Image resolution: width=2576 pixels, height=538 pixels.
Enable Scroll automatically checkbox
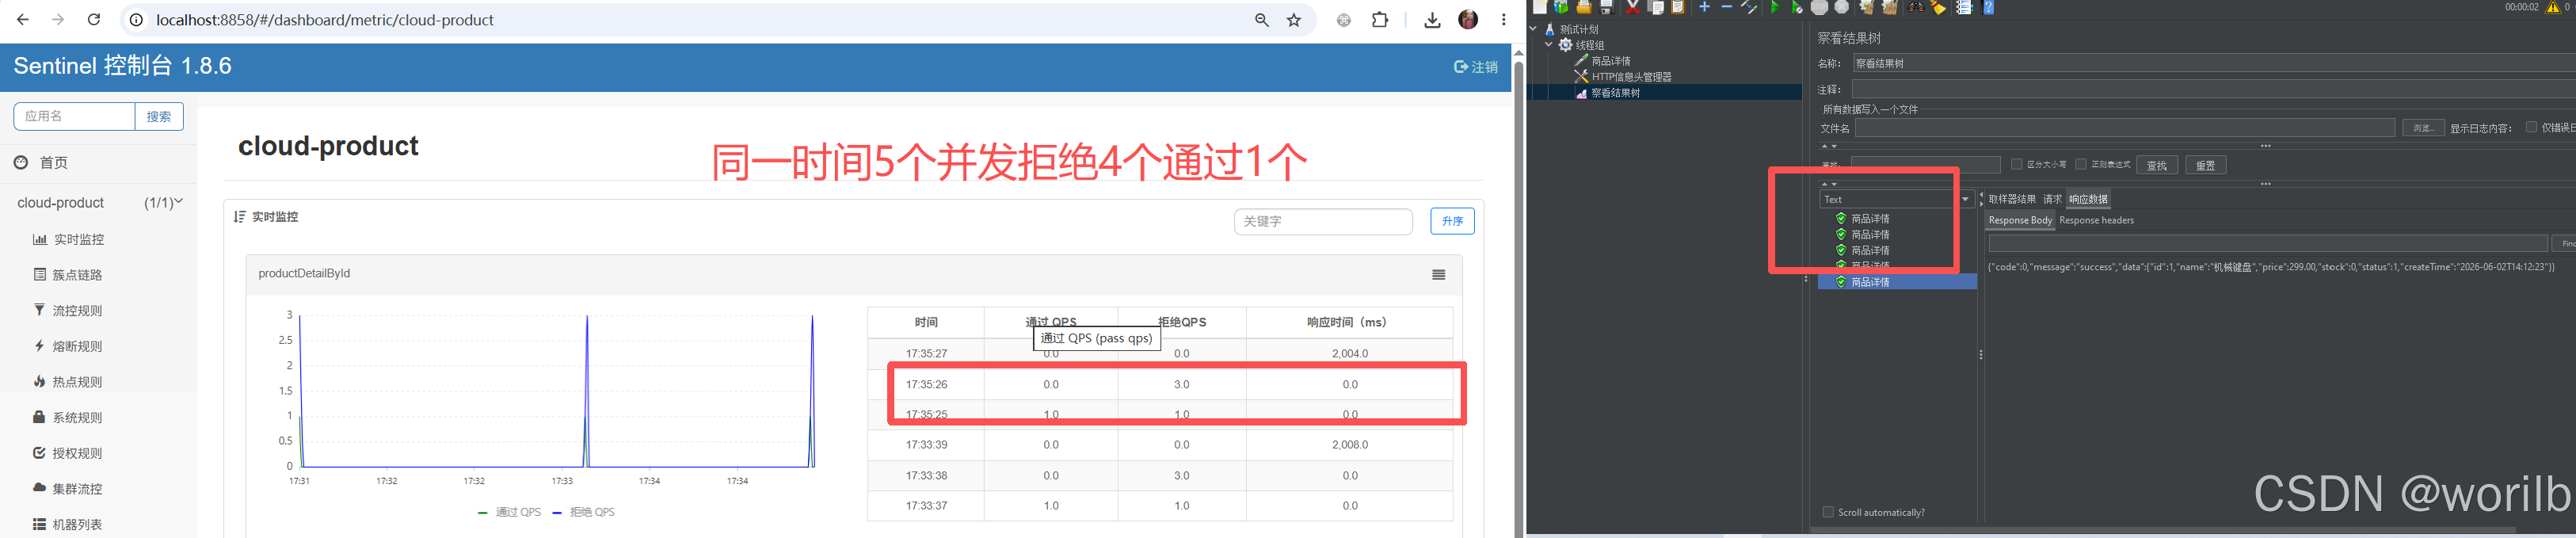1828,512
